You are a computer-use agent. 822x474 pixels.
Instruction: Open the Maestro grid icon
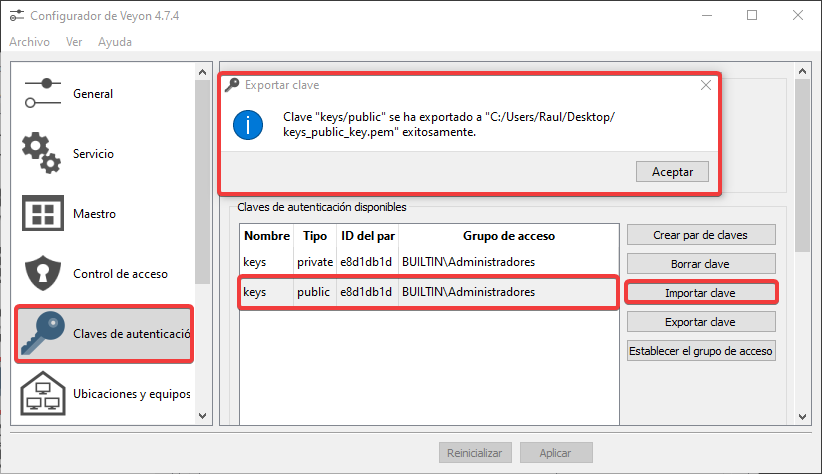(x=43, y=213)
